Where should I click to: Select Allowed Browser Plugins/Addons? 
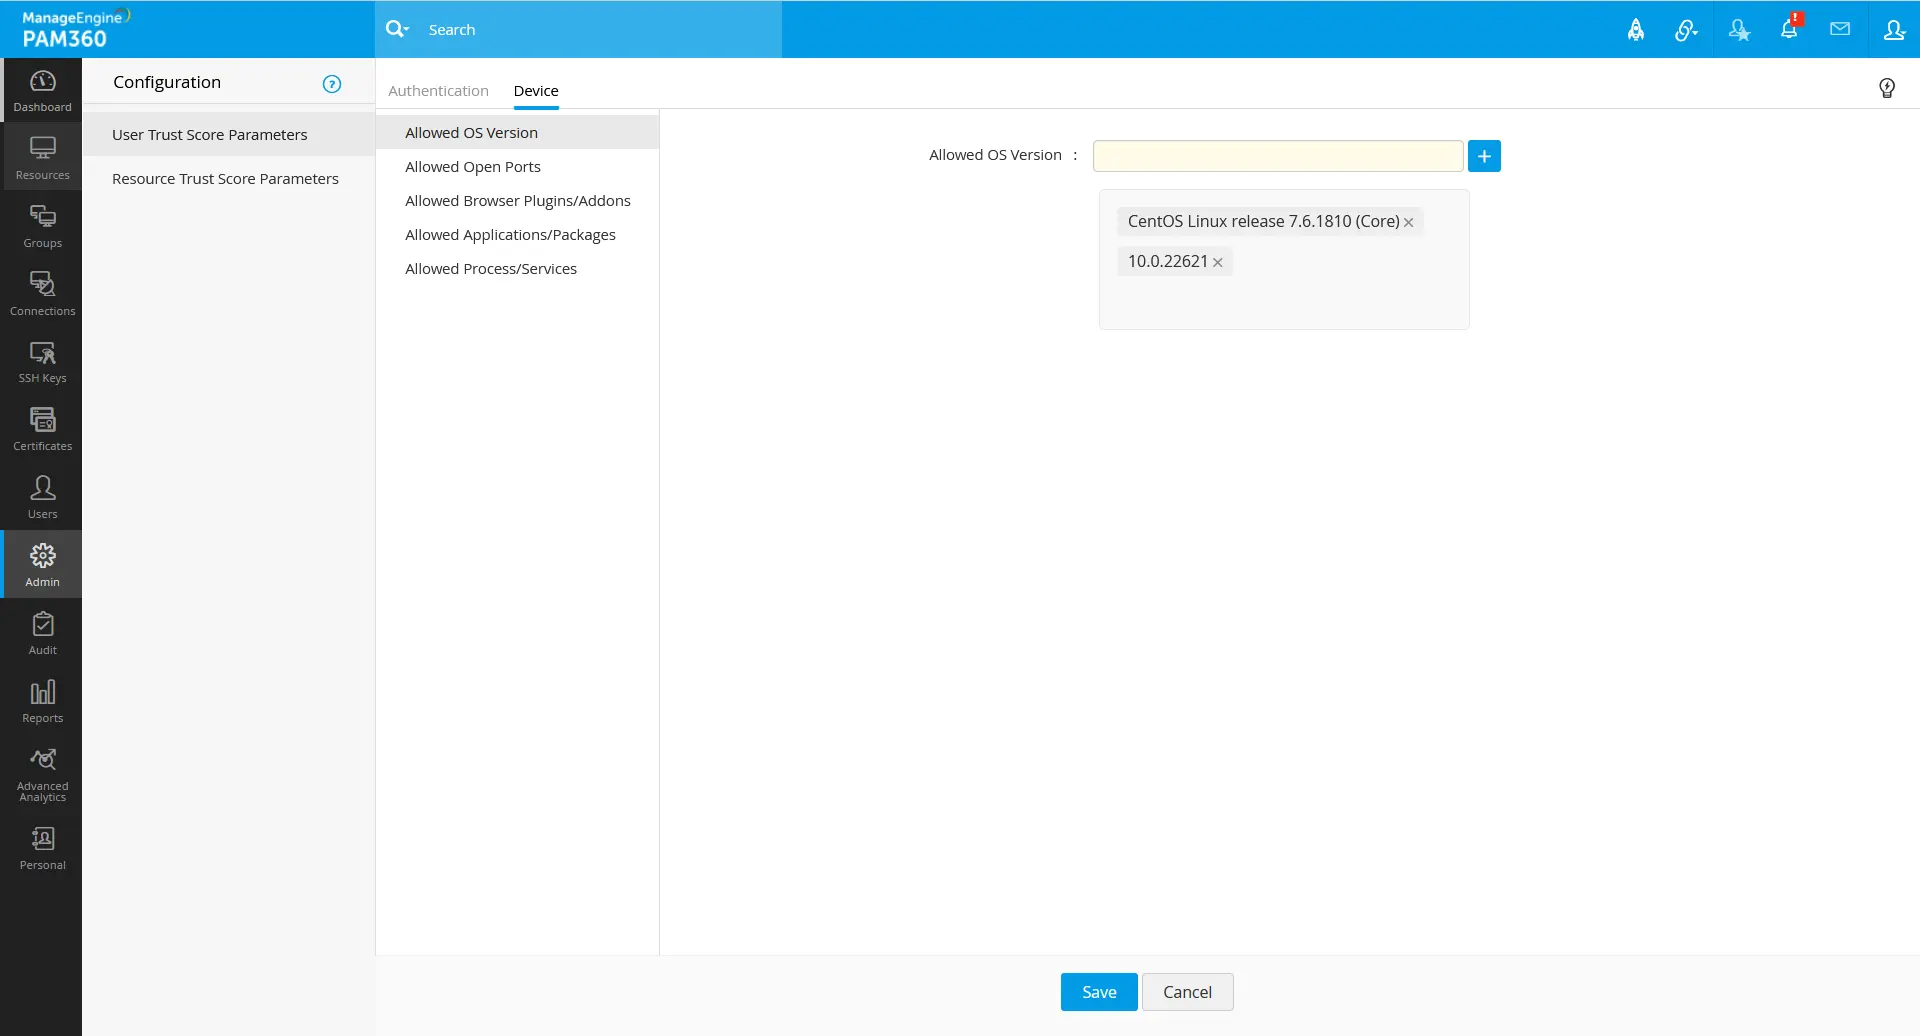pyautogui.click(x=518, y=201)
